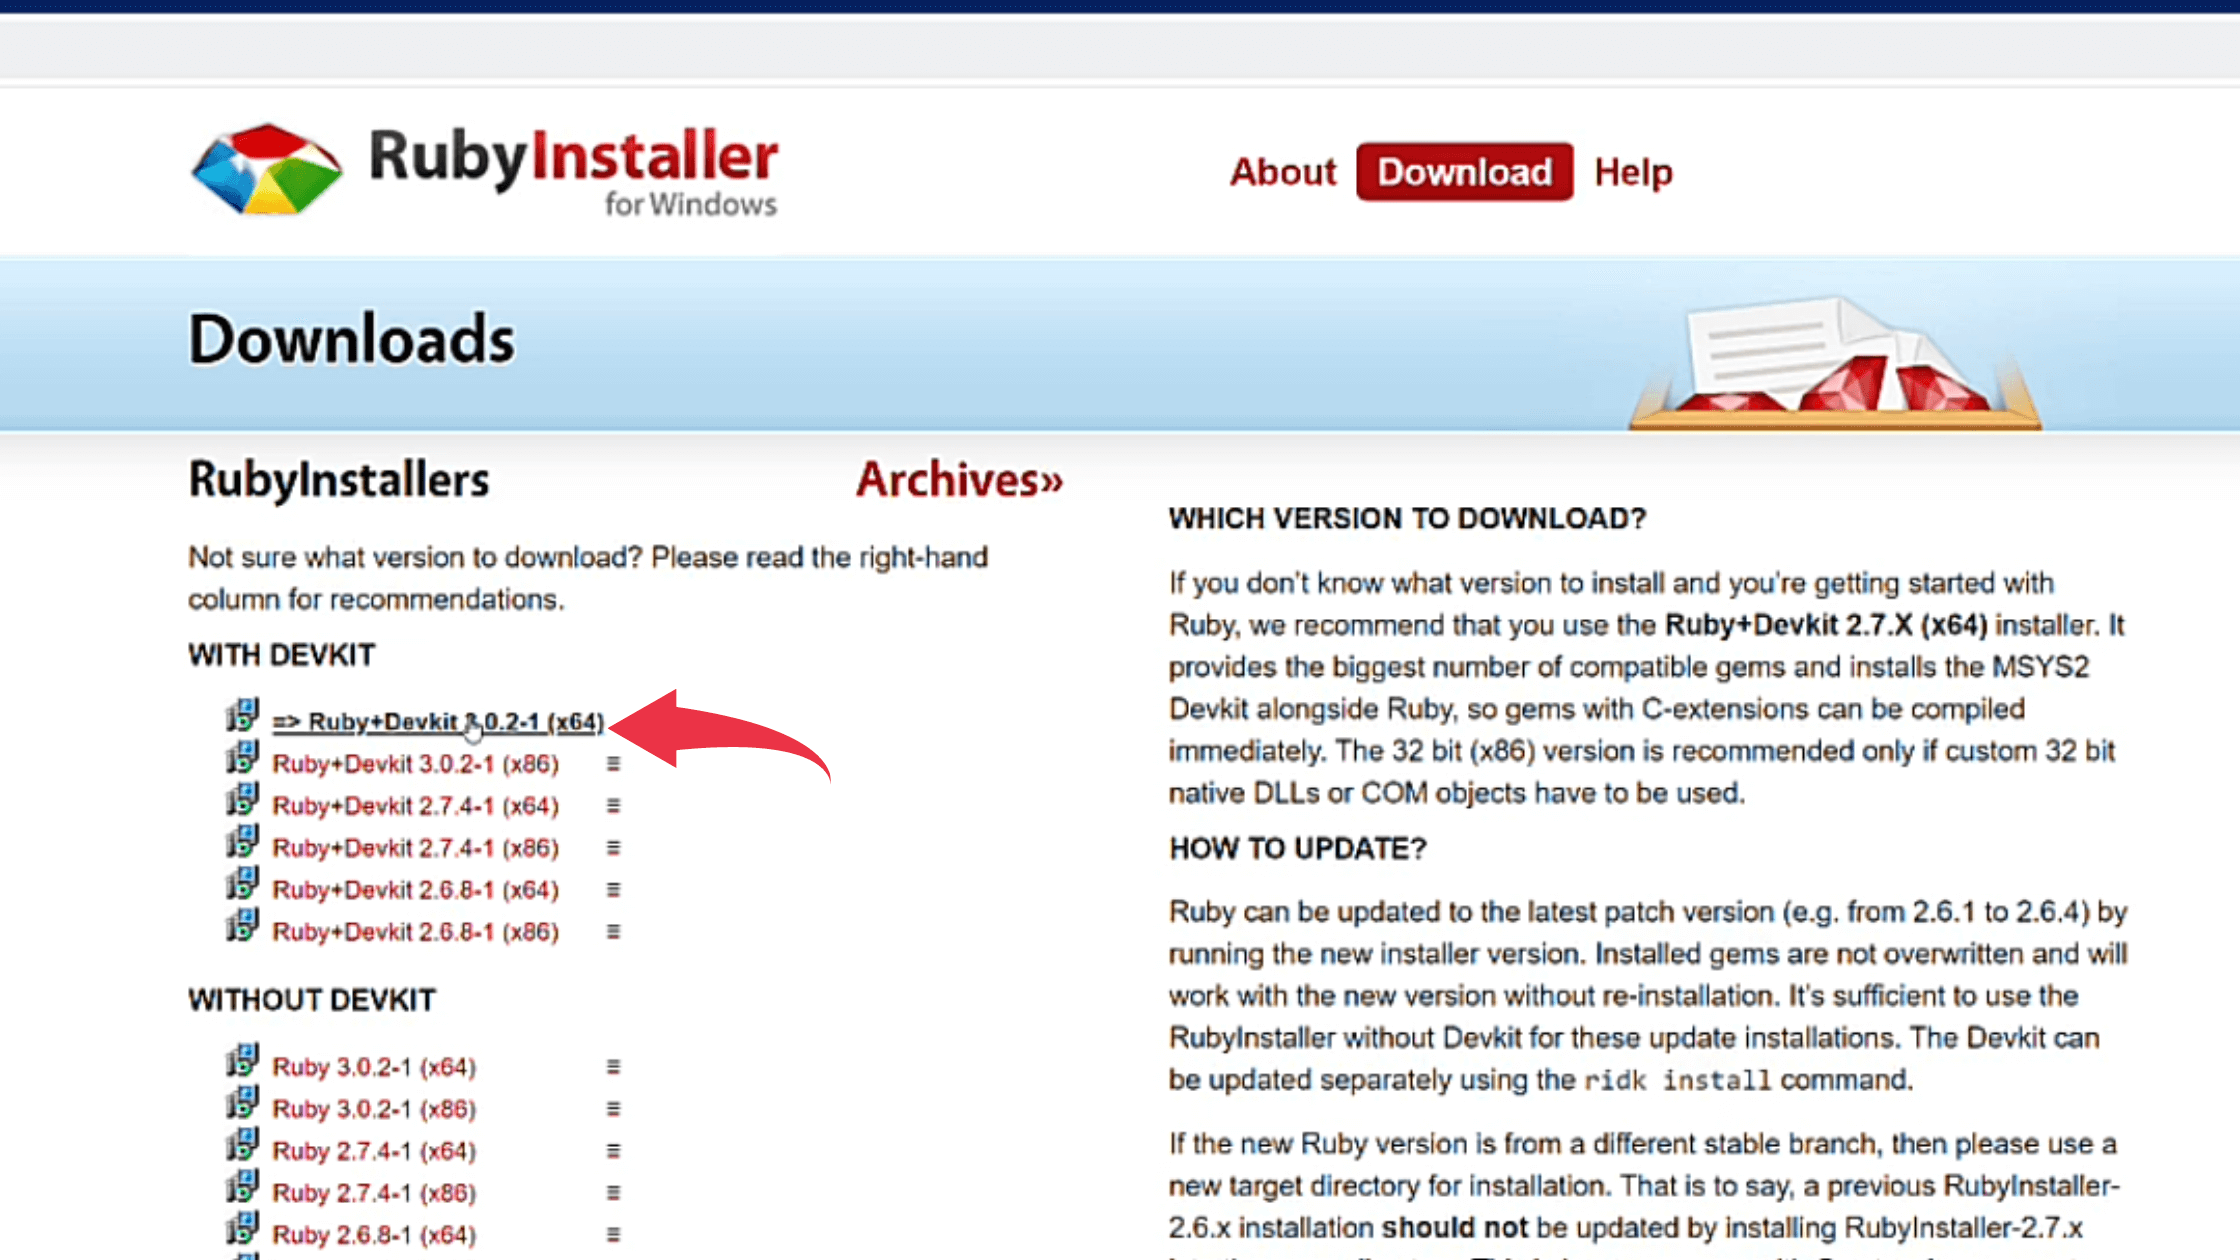
Task: Toggle Ruby 2.7.4-1 x64 installer options
Action: coord(614,805)
